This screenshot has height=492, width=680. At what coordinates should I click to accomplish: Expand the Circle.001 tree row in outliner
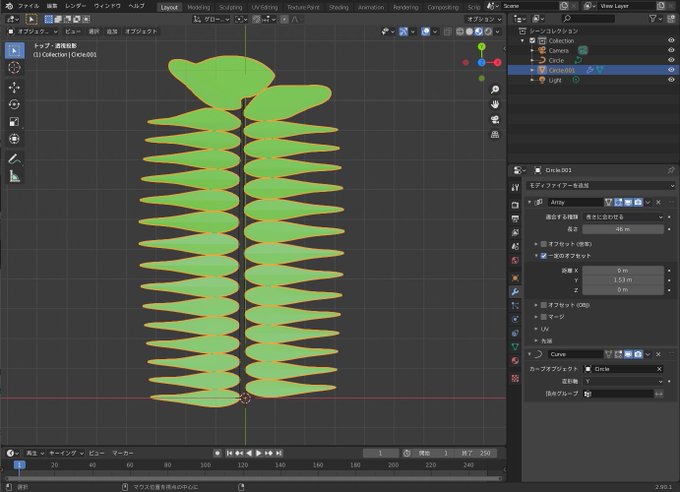(533, 70)
